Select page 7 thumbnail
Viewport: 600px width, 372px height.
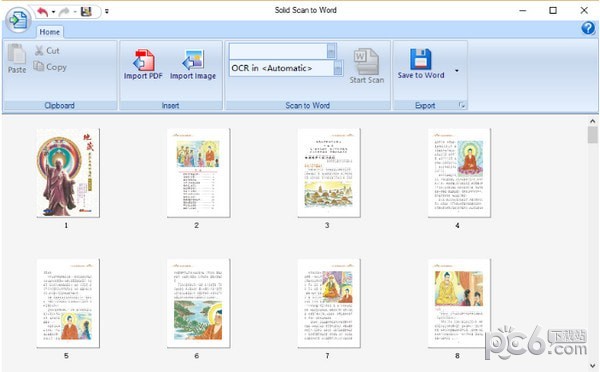329,303
